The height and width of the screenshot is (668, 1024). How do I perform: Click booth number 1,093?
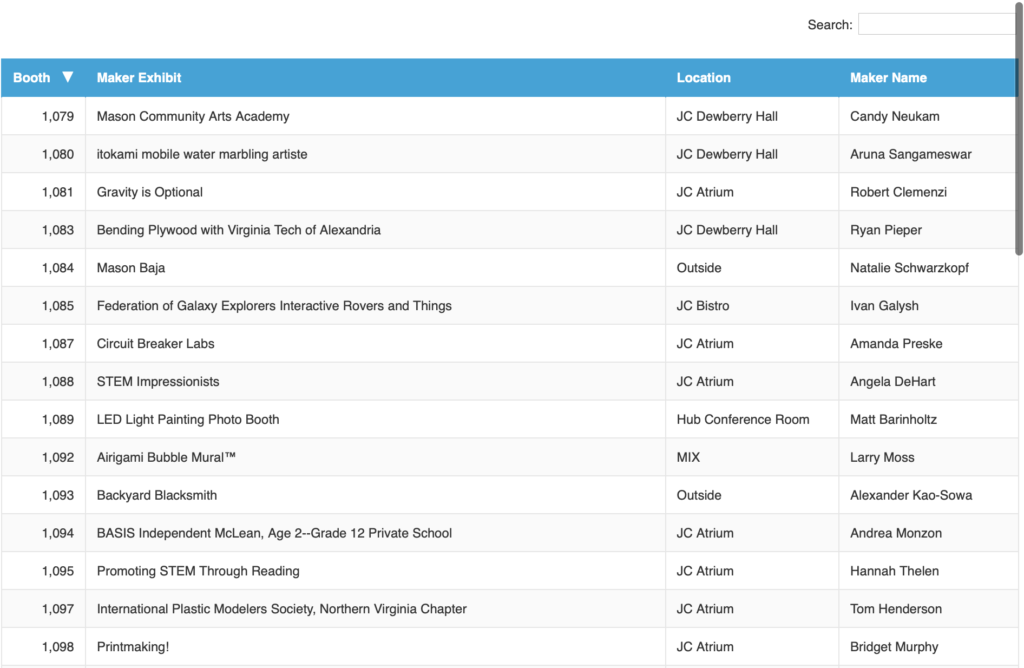[57, 495]
